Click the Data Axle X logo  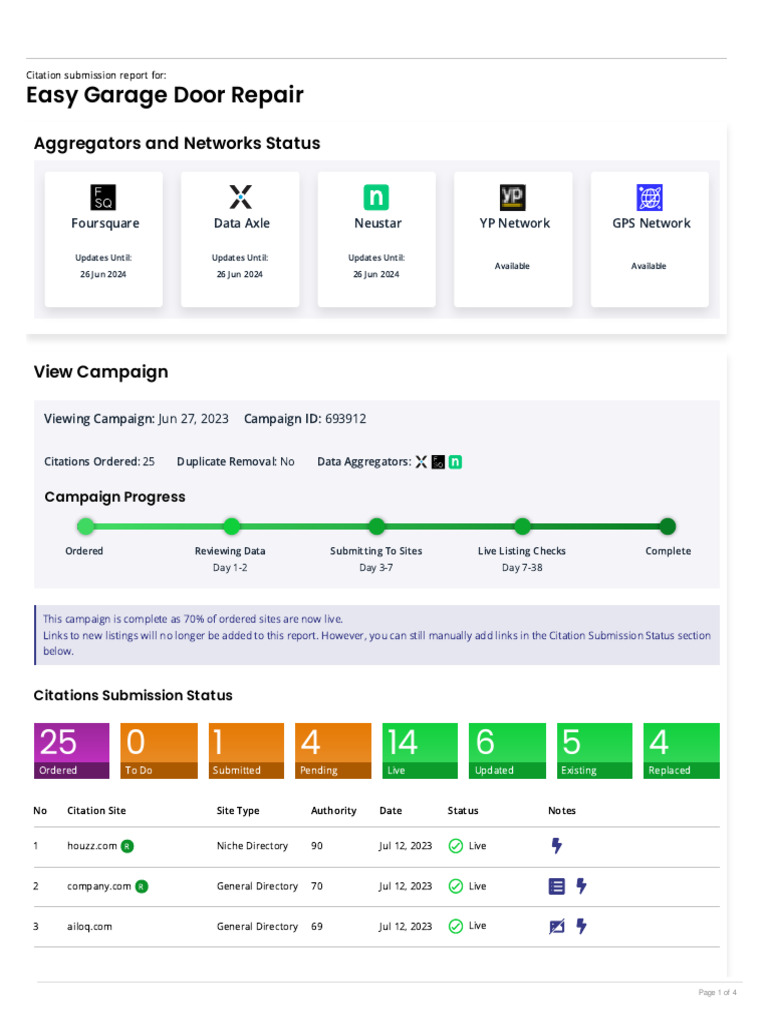coord(240,197)
